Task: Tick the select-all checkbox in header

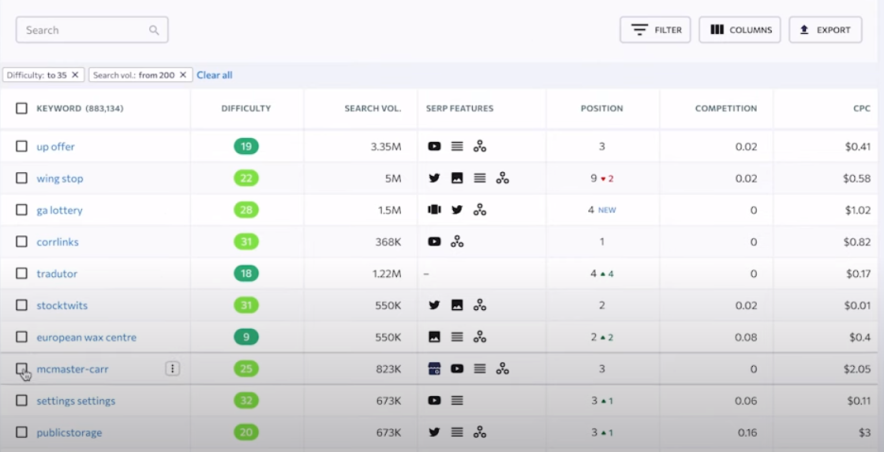Action: point(21,108)
